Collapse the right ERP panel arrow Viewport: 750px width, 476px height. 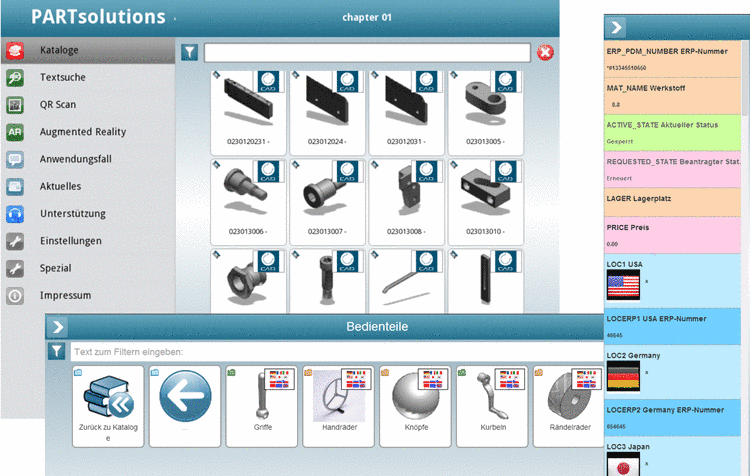click(616, 27)
